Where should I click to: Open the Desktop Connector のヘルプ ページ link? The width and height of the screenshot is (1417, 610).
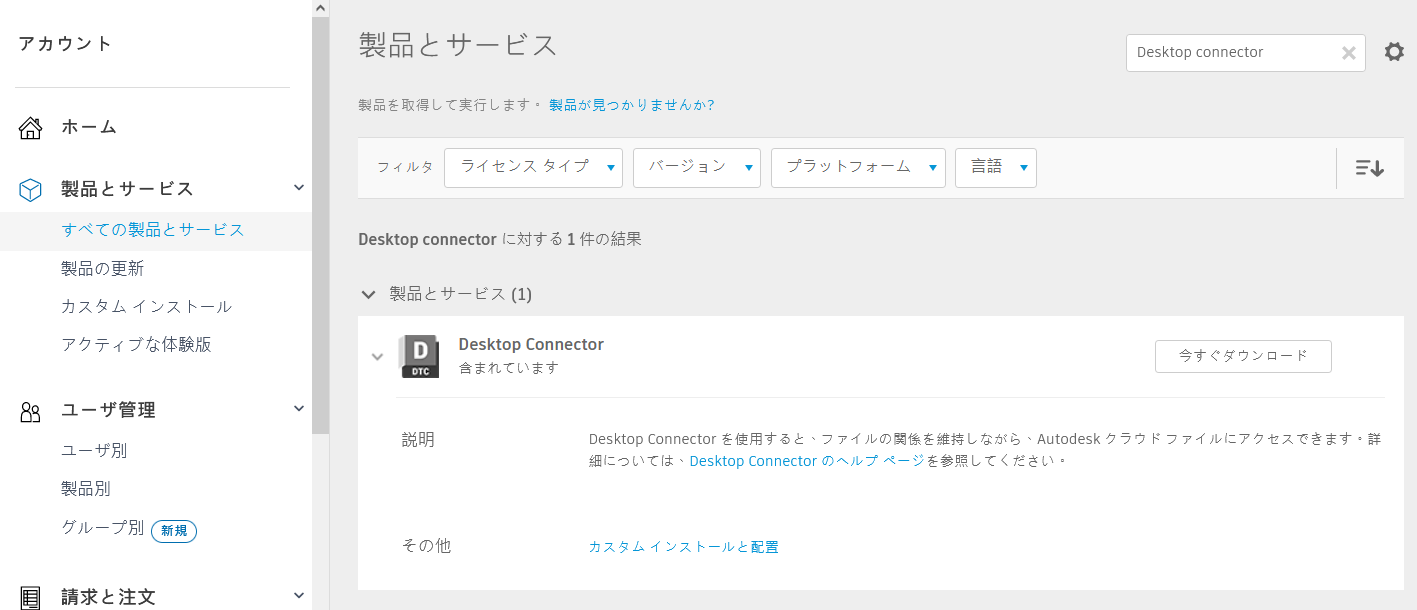pos(807,461)
